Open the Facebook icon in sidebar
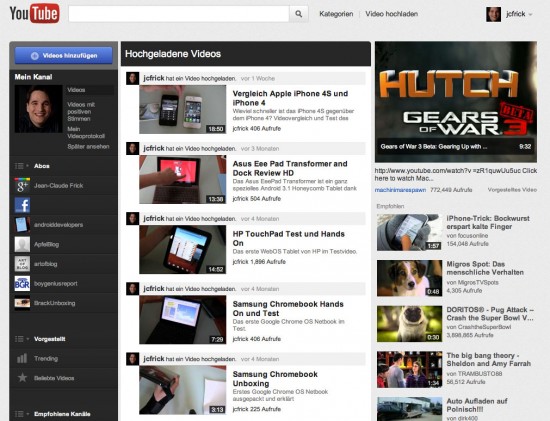The width and height of the screenshot is (550, 421). pyautogui.click(x=22, y=205)
